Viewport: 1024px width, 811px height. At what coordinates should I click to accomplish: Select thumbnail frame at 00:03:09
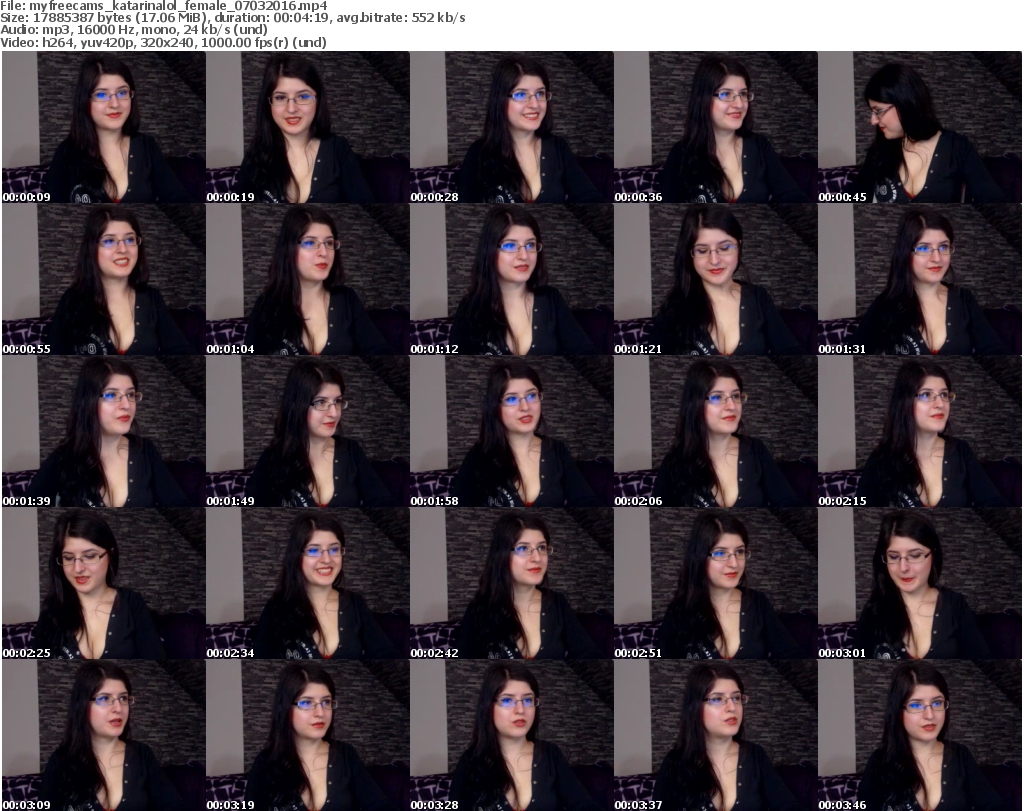click(x=104, y=735)
